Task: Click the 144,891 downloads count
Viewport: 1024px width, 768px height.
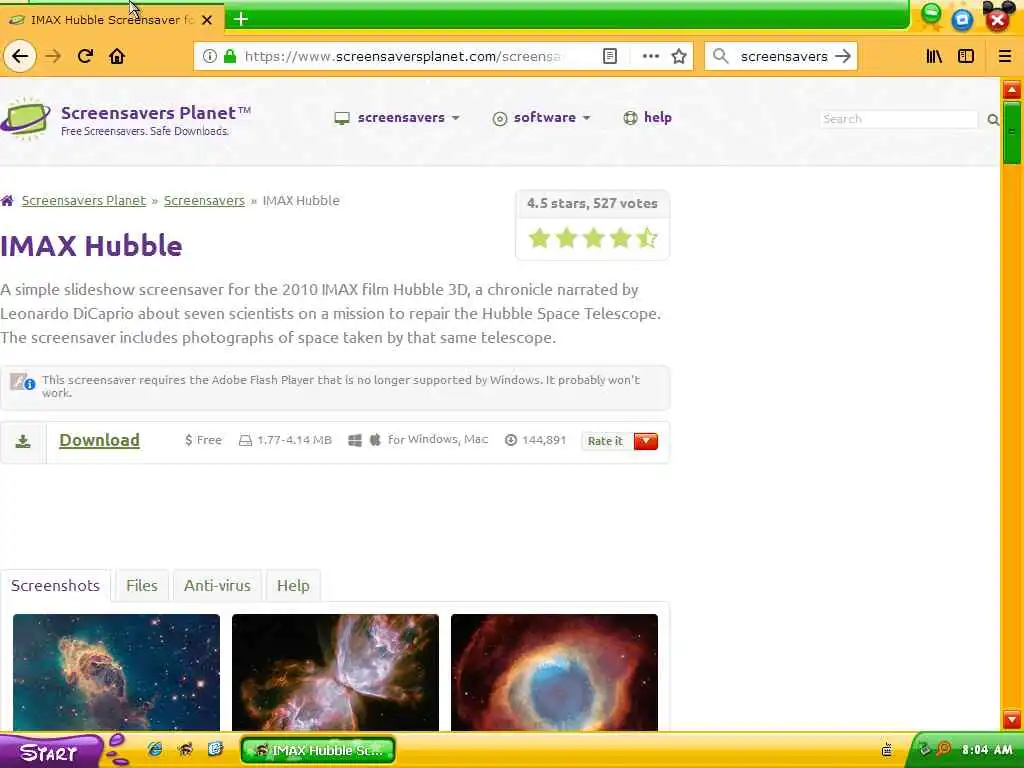Action: (x=544, y=440)
